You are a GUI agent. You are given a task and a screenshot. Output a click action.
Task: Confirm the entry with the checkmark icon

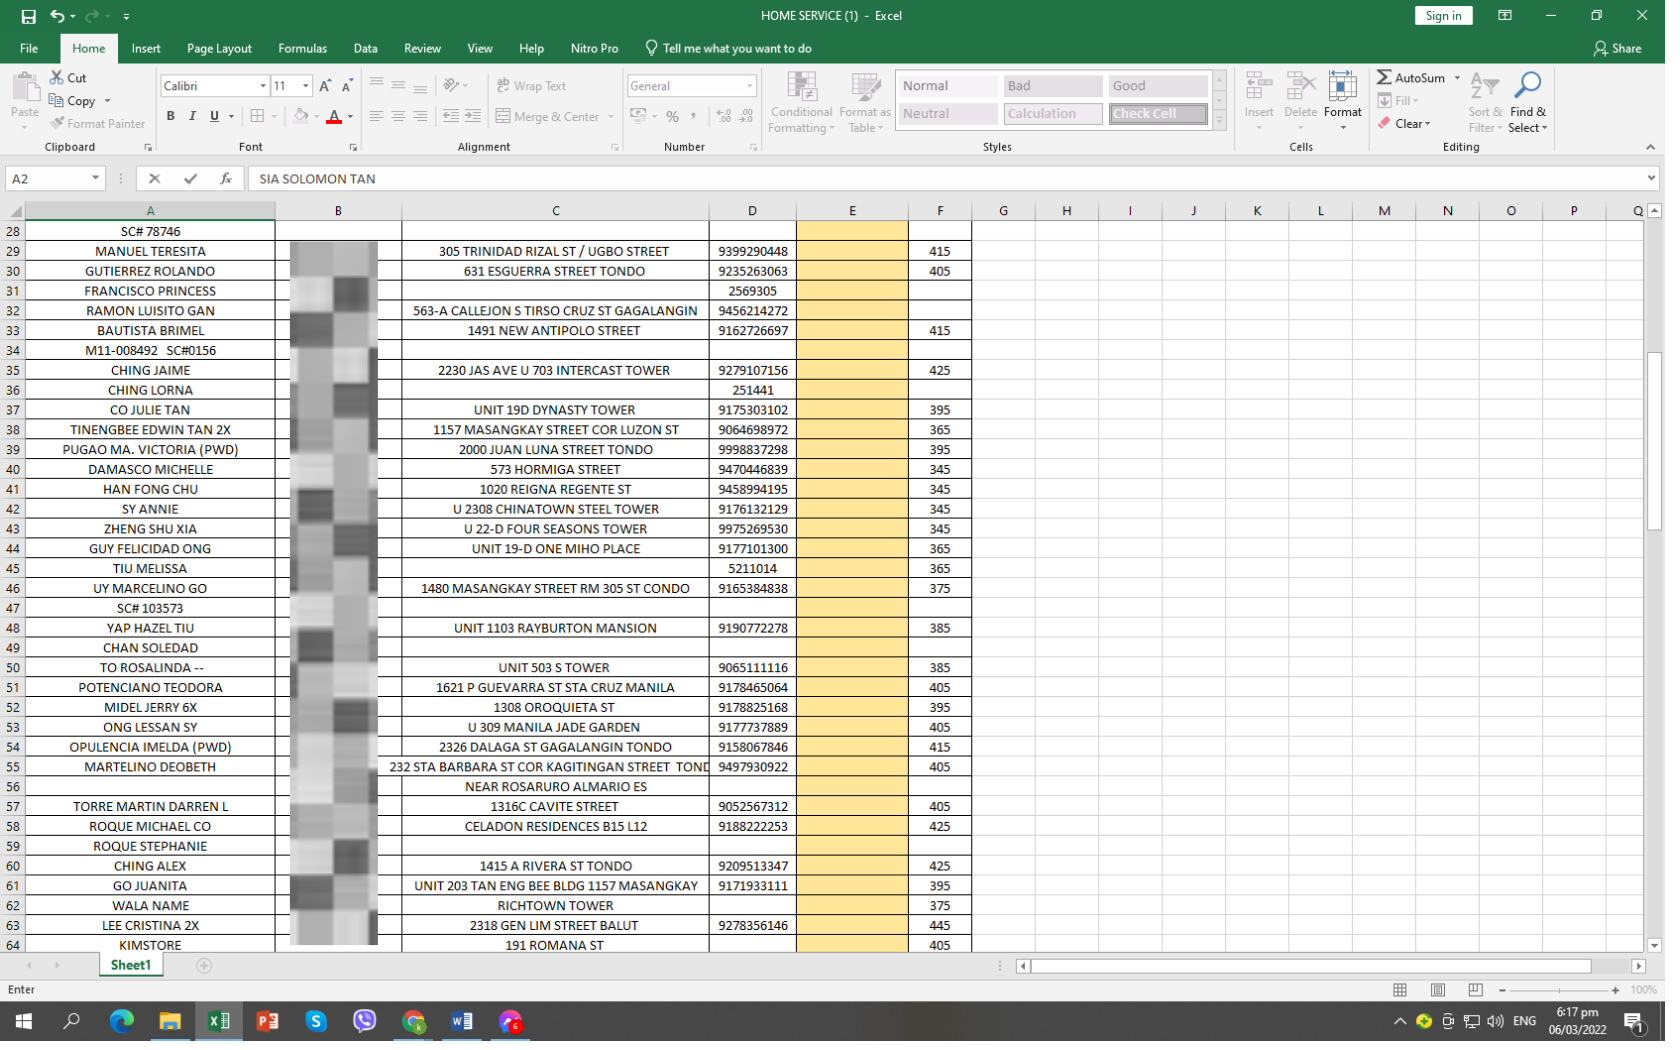point(190,179)
